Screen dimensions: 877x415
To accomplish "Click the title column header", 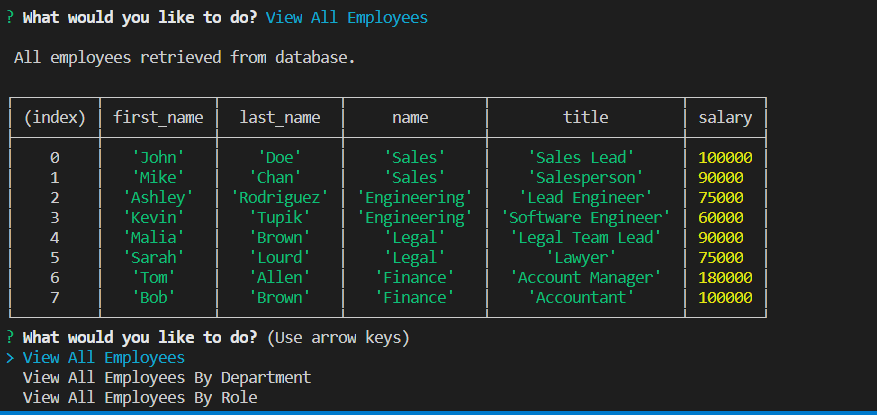I will (586, 117).
